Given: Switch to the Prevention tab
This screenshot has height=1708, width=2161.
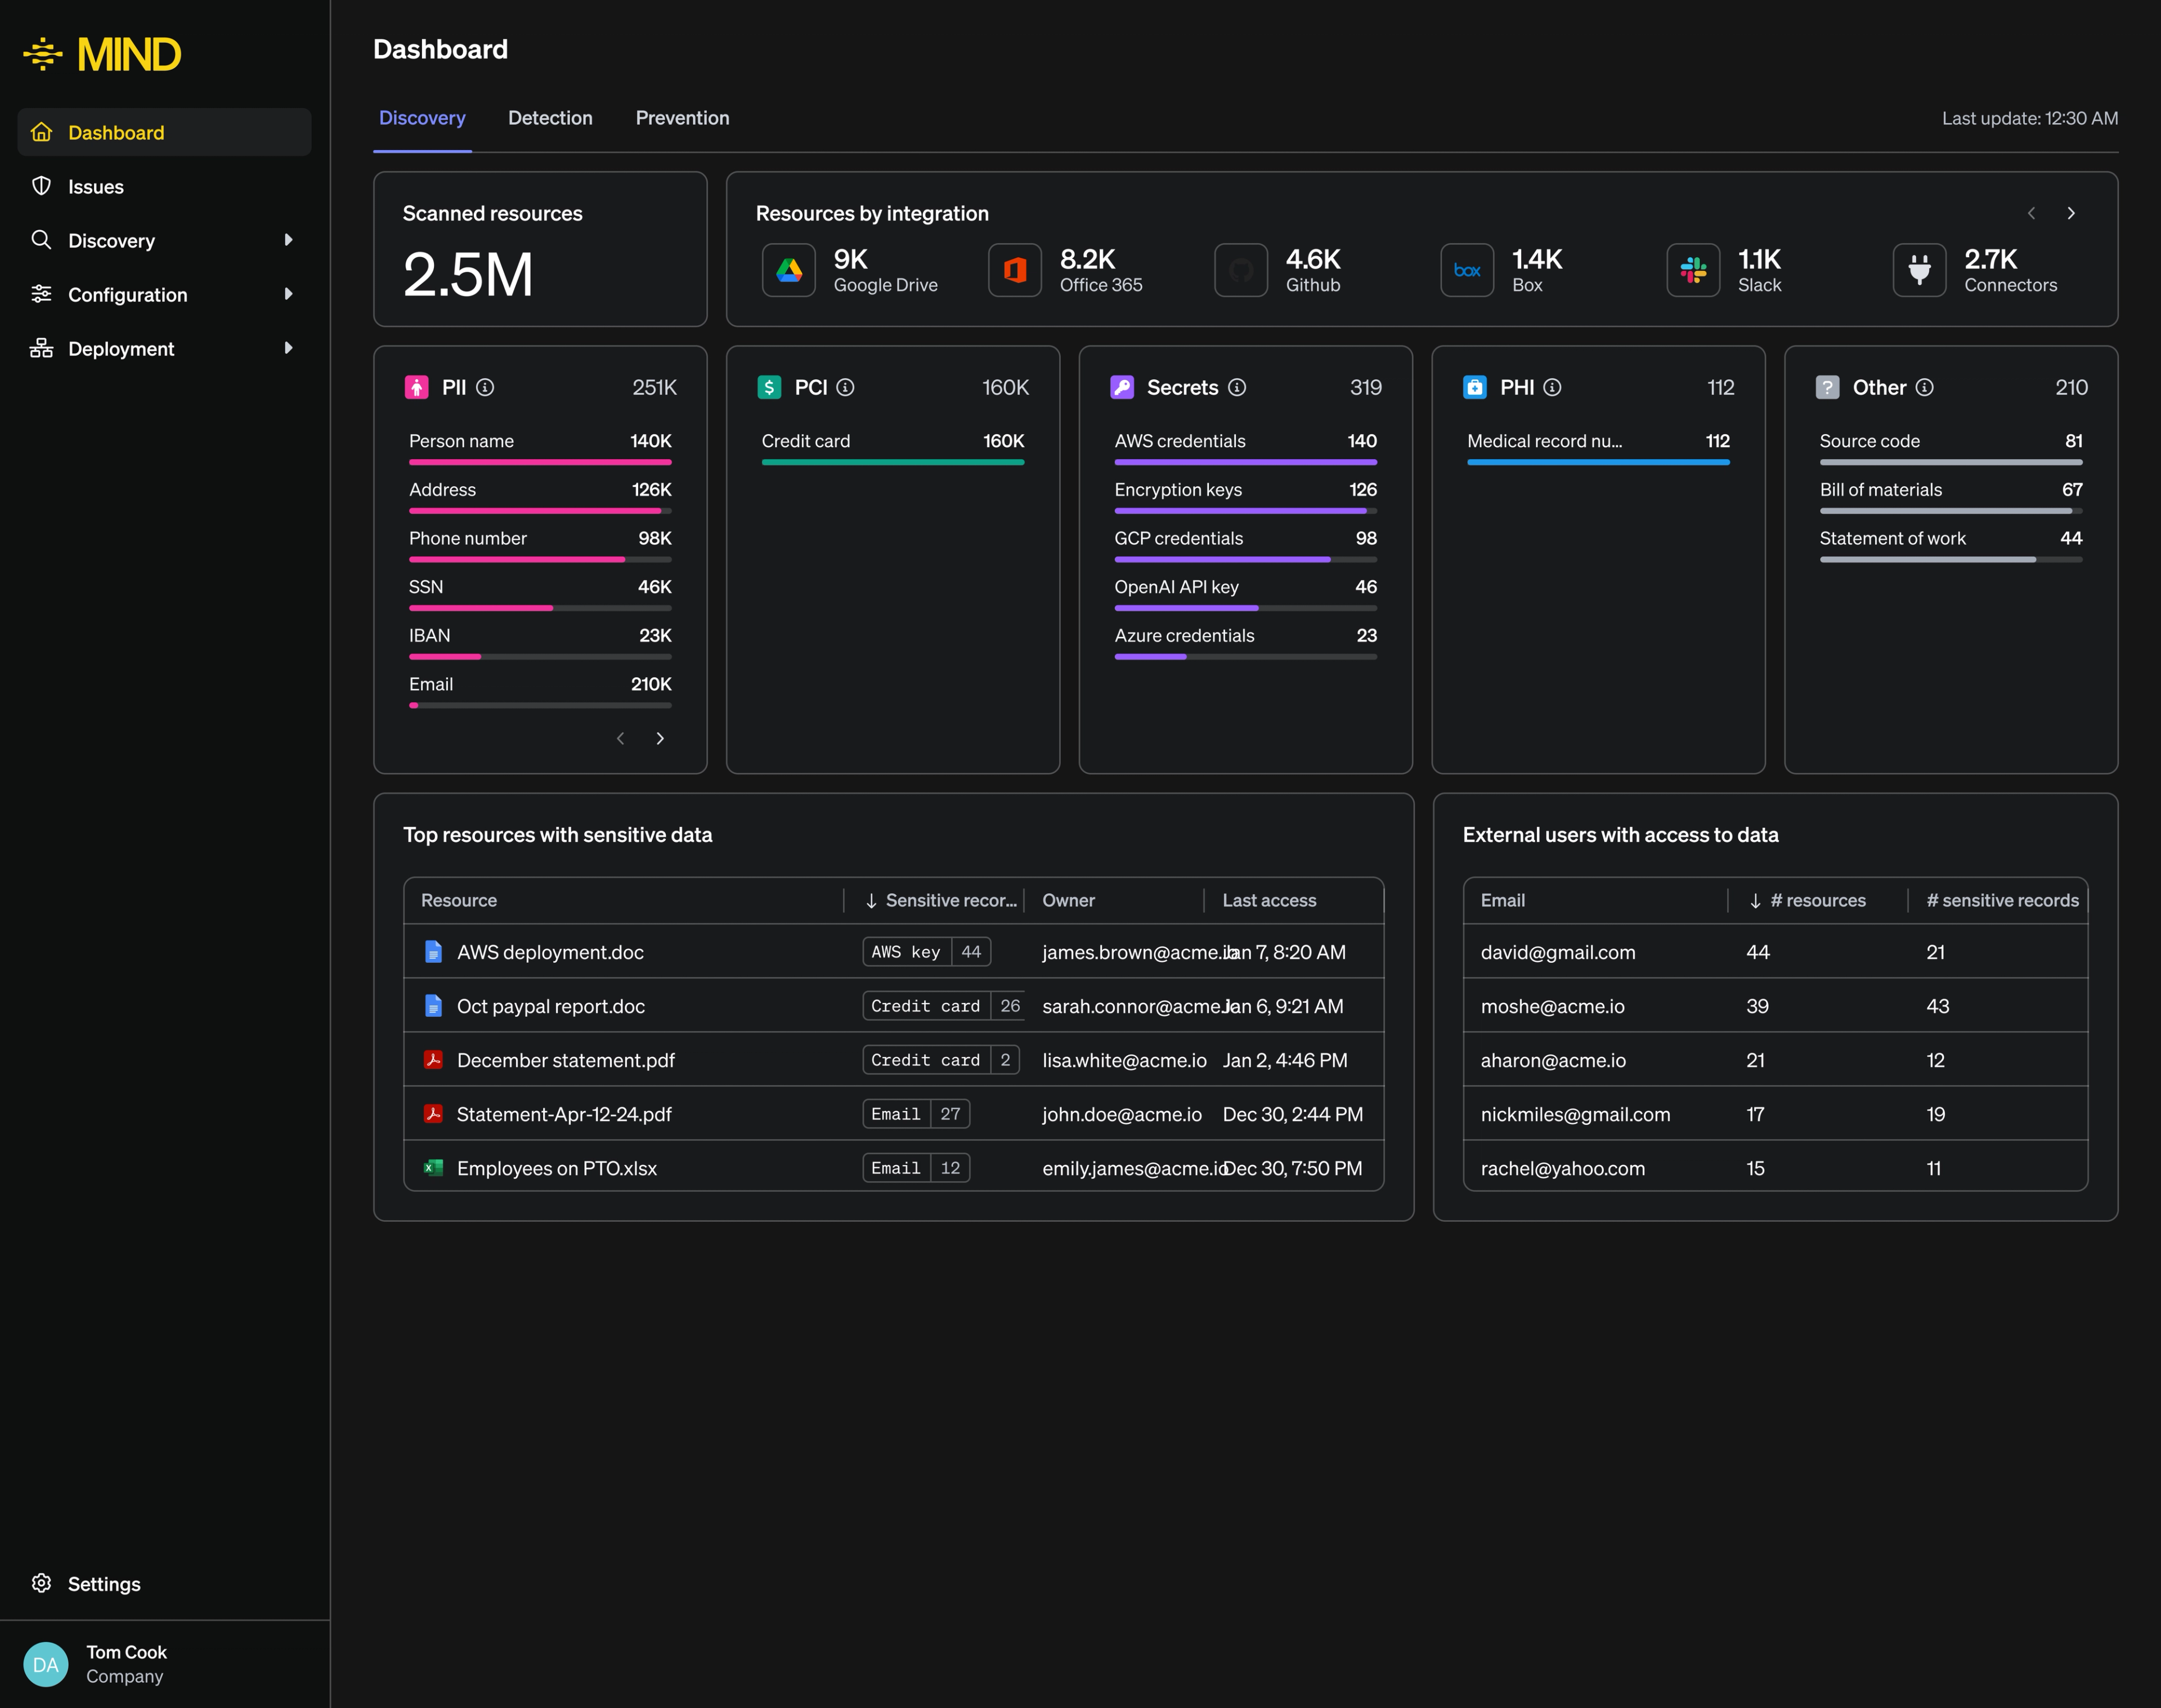Looking at the screenshot, I should pyautogui.click(x=682, y=118).
